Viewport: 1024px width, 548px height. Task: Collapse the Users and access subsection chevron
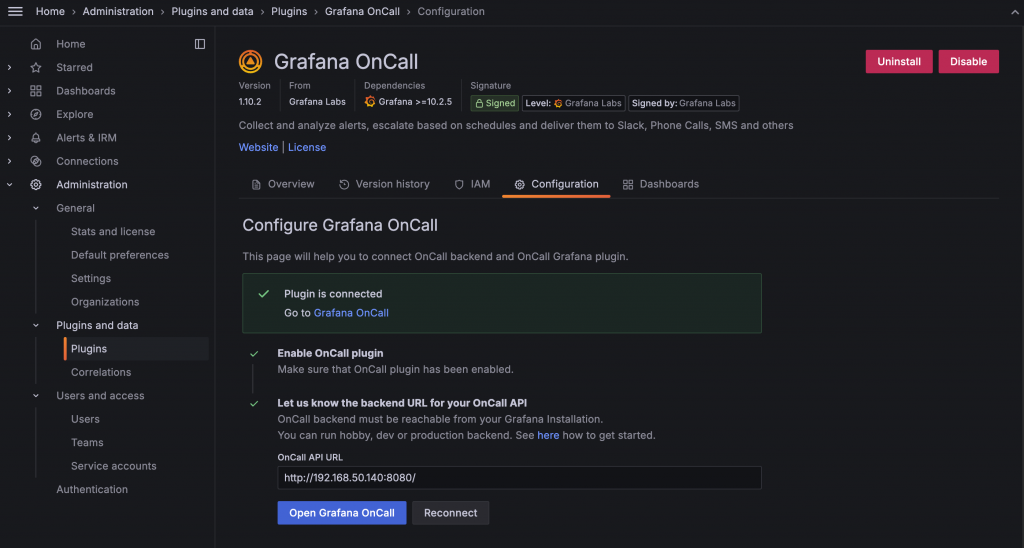(x=36, y=396)
